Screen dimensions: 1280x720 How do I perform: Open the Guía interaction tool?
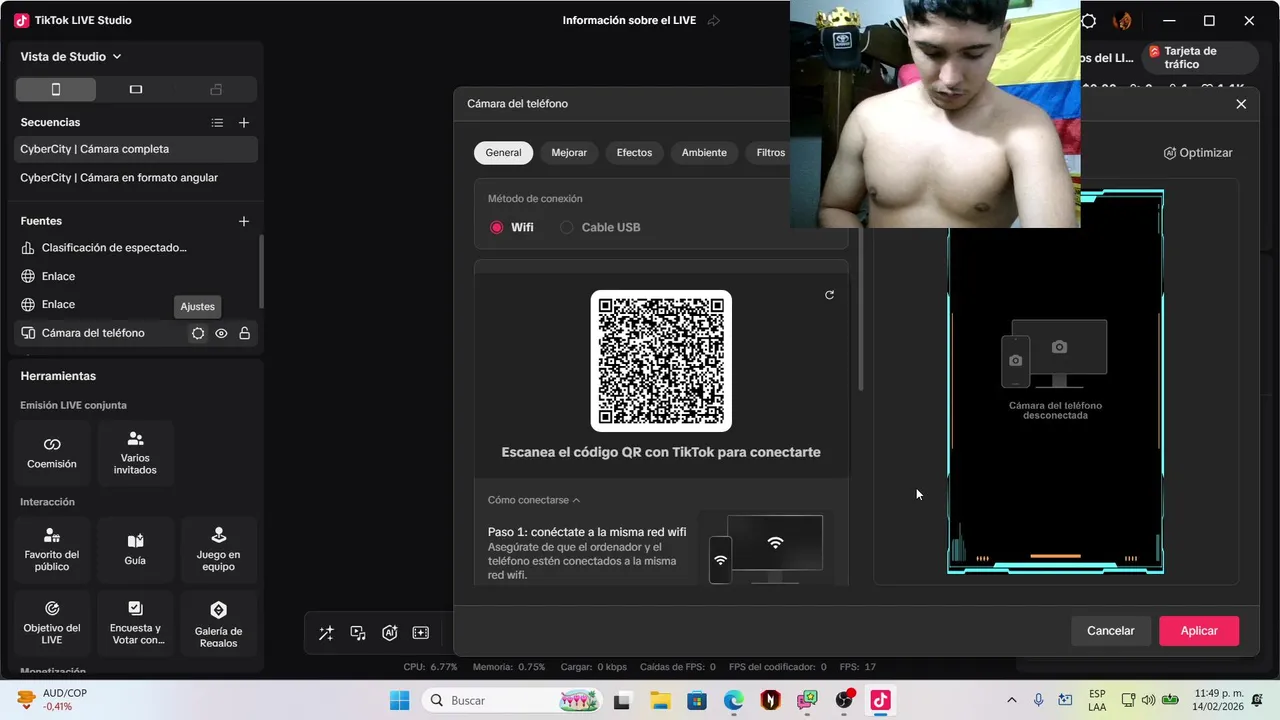135,550
